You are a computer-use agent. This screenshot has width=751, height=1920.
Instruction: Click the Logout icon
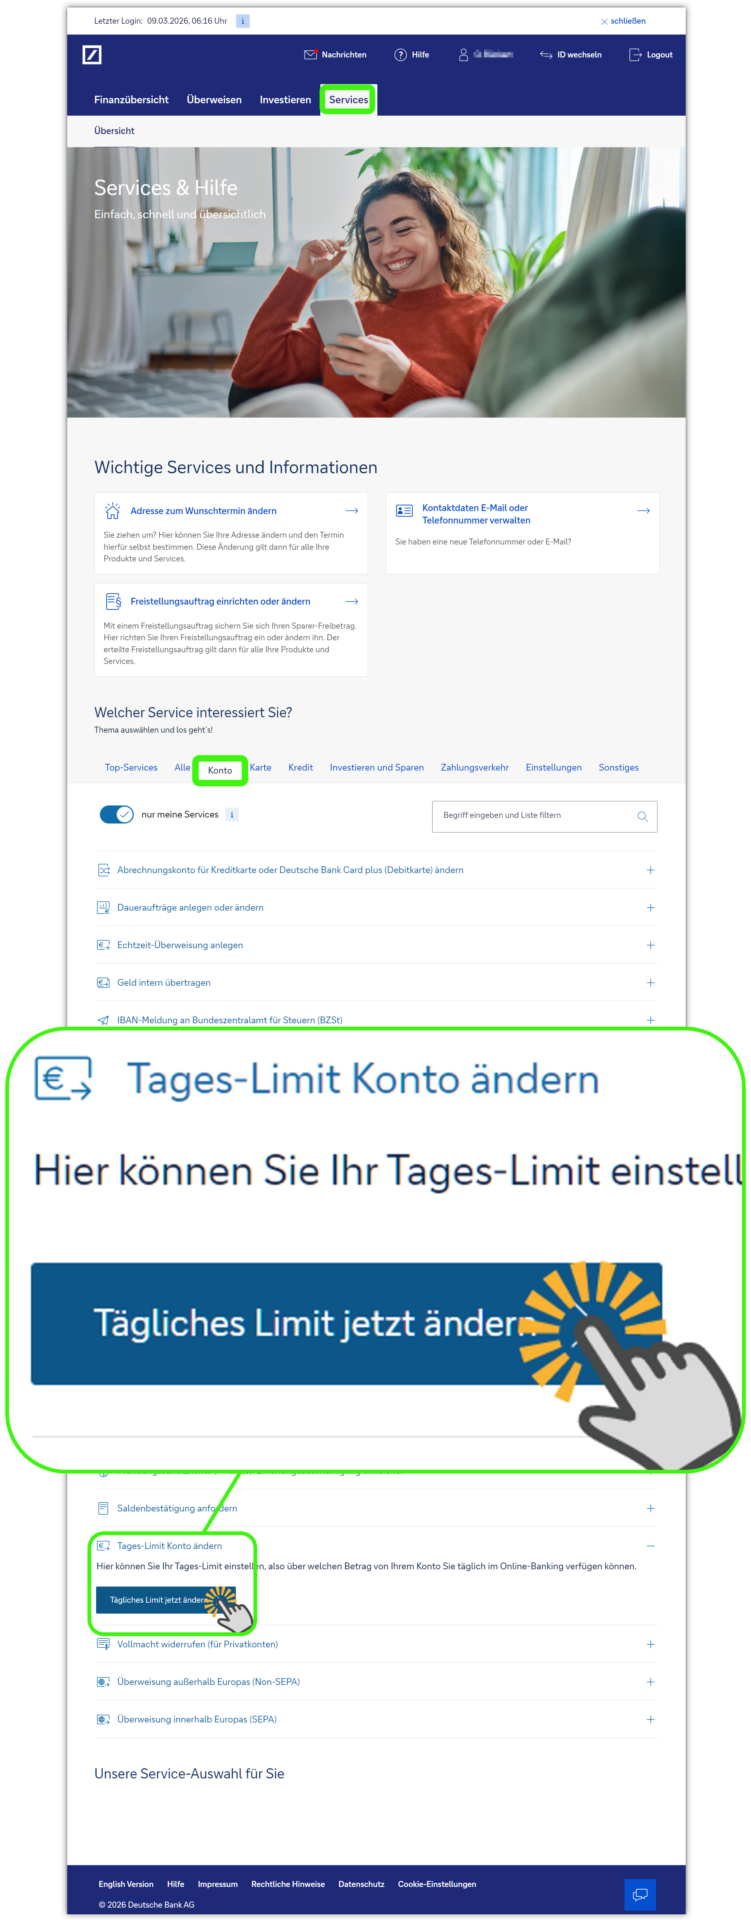pos(635,55)
